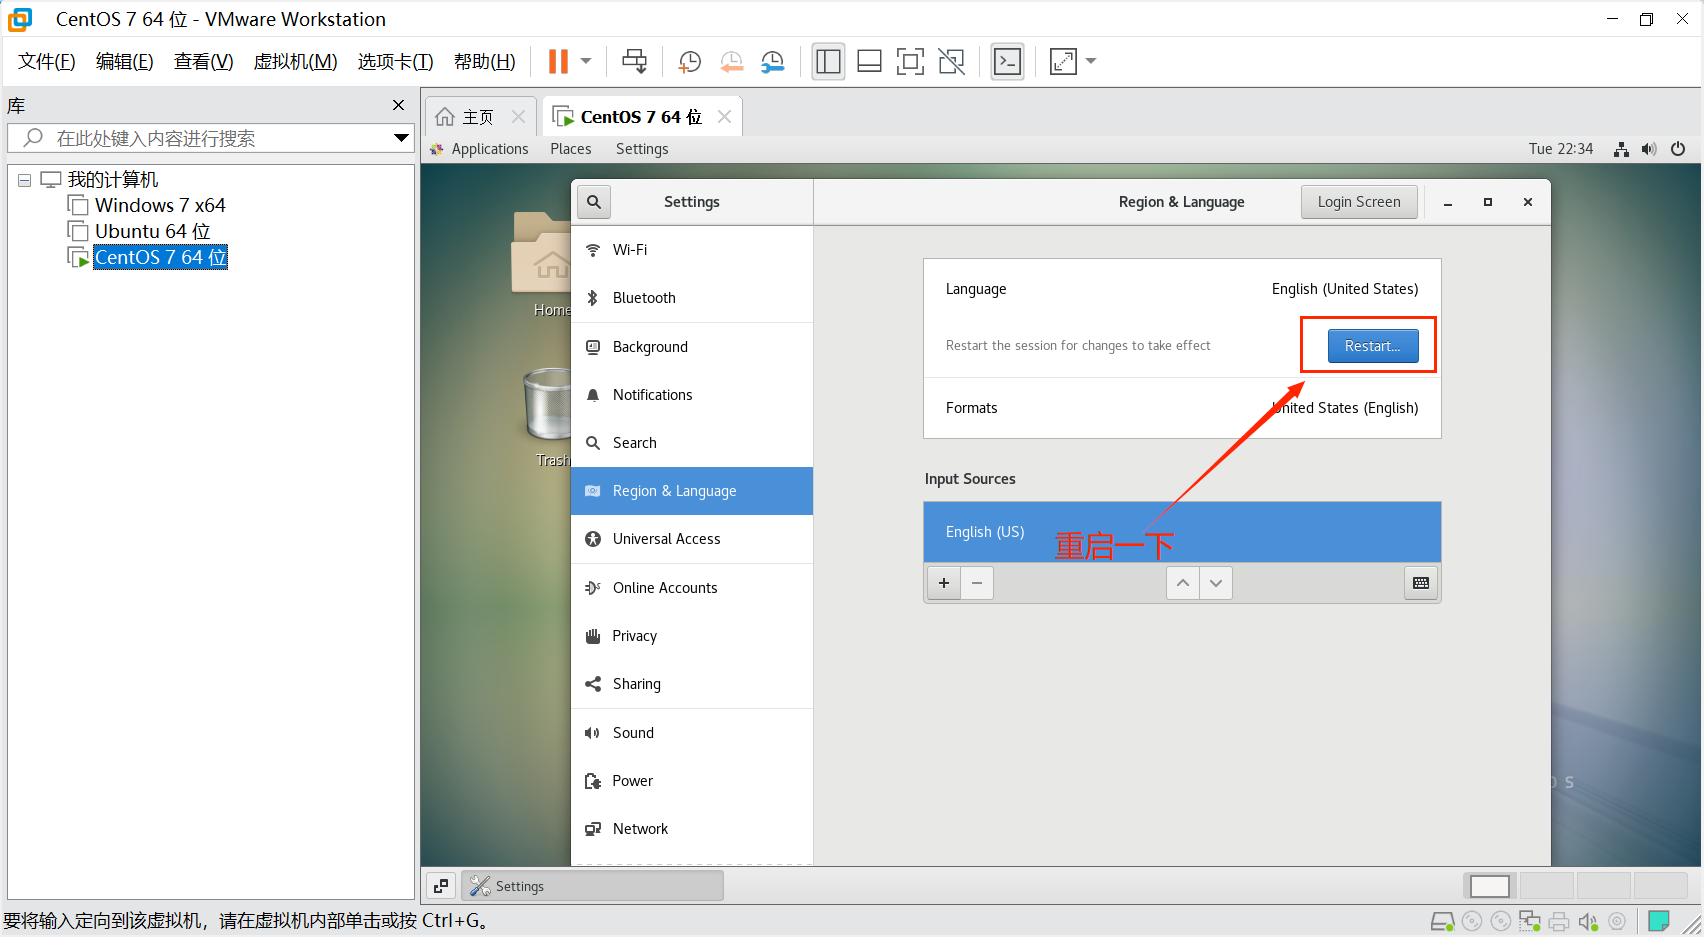
Task: Open the power options dropdown arrow next to pause
Action: (586, 61)
